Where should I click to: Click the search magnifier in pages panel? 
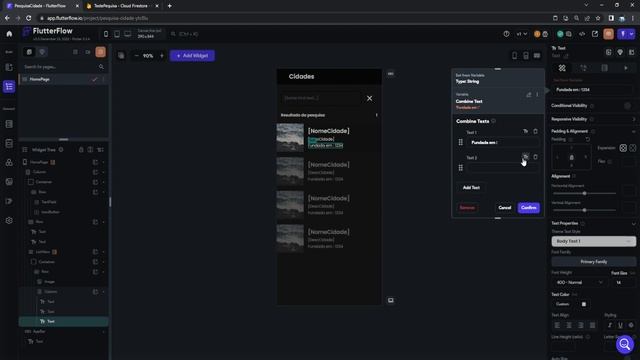click(101, 67)
